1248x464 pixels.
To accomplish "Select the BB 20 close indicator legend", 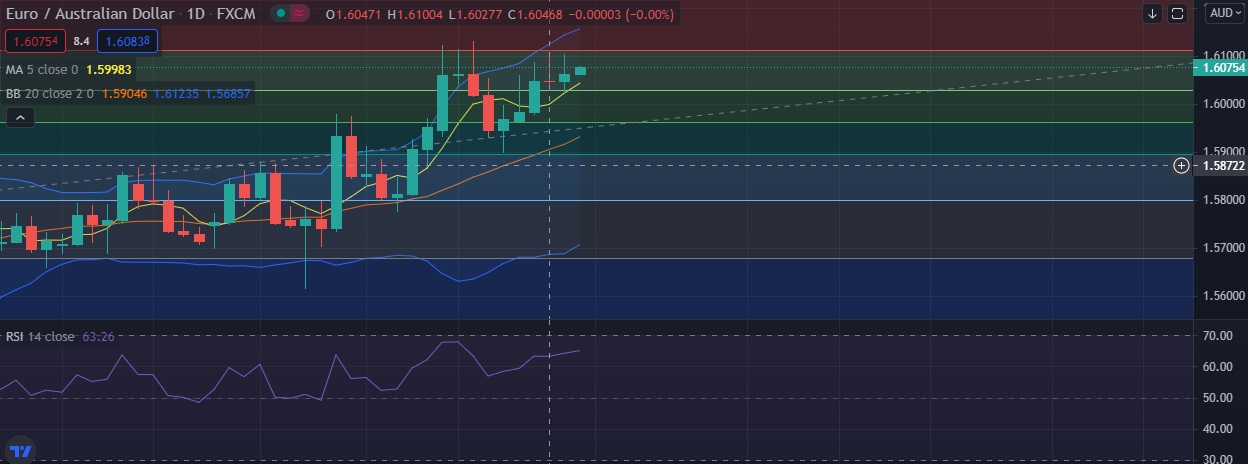I will click(x=48, y=93).
